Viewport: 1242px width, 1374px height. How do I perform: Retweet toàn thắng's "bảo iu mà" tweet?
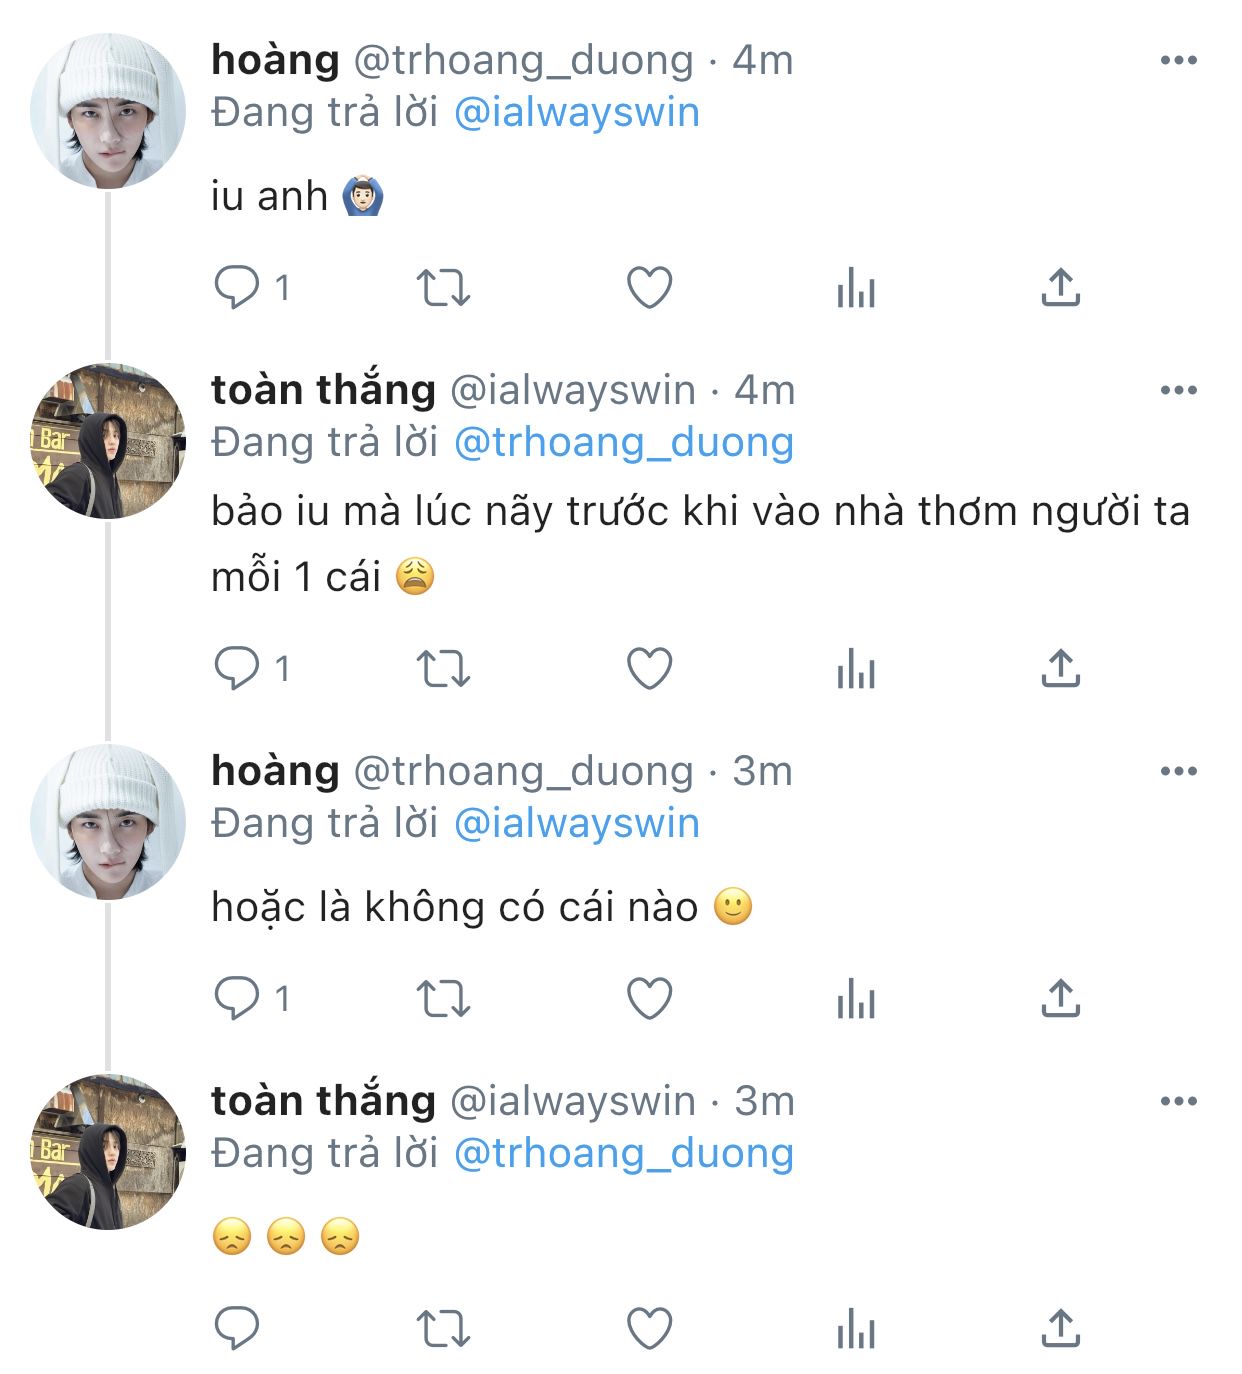(442, 668)
